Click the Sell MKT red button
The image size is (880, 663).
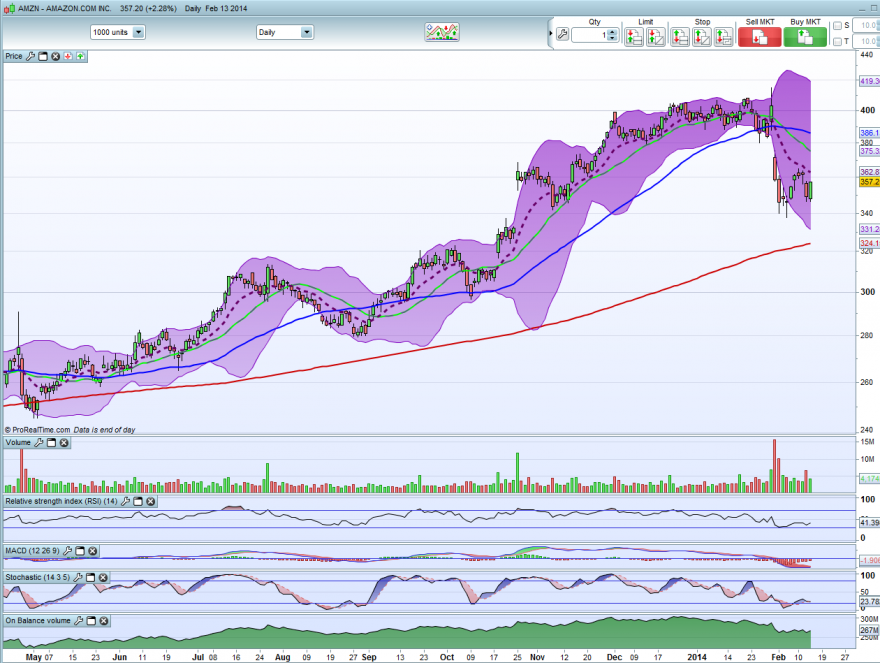point(759,37)
